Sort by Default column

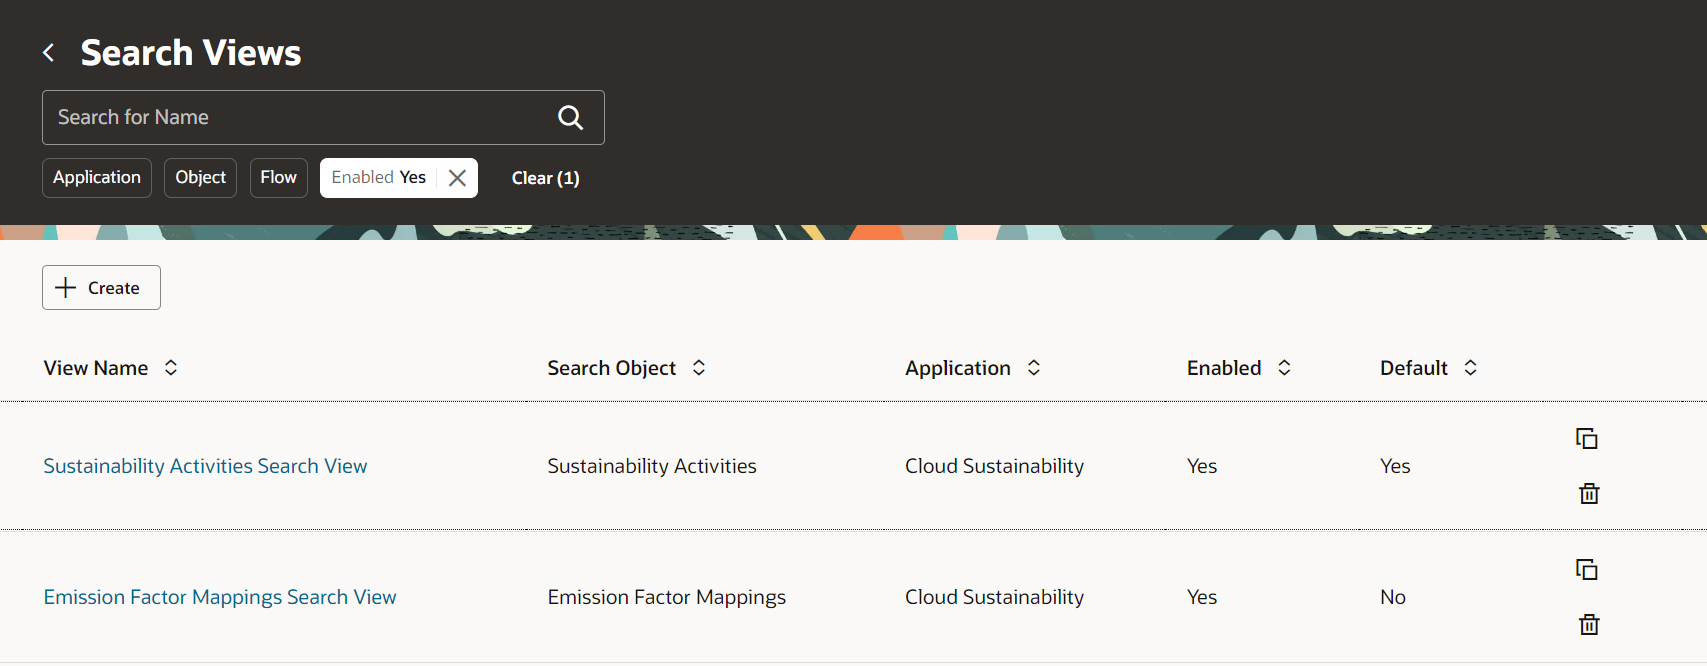[x=1470, y=368]
